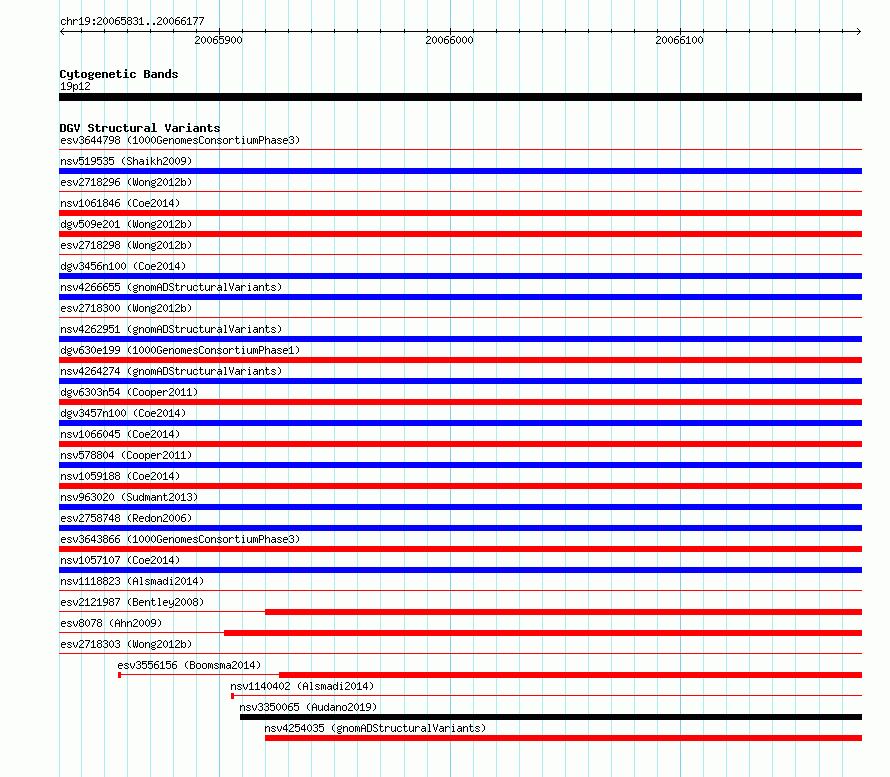Open variant dgv509e201 (Wong2012b)
Image resolution: width=890 pixels, height=777 pixels.
(x=126, y=224)
